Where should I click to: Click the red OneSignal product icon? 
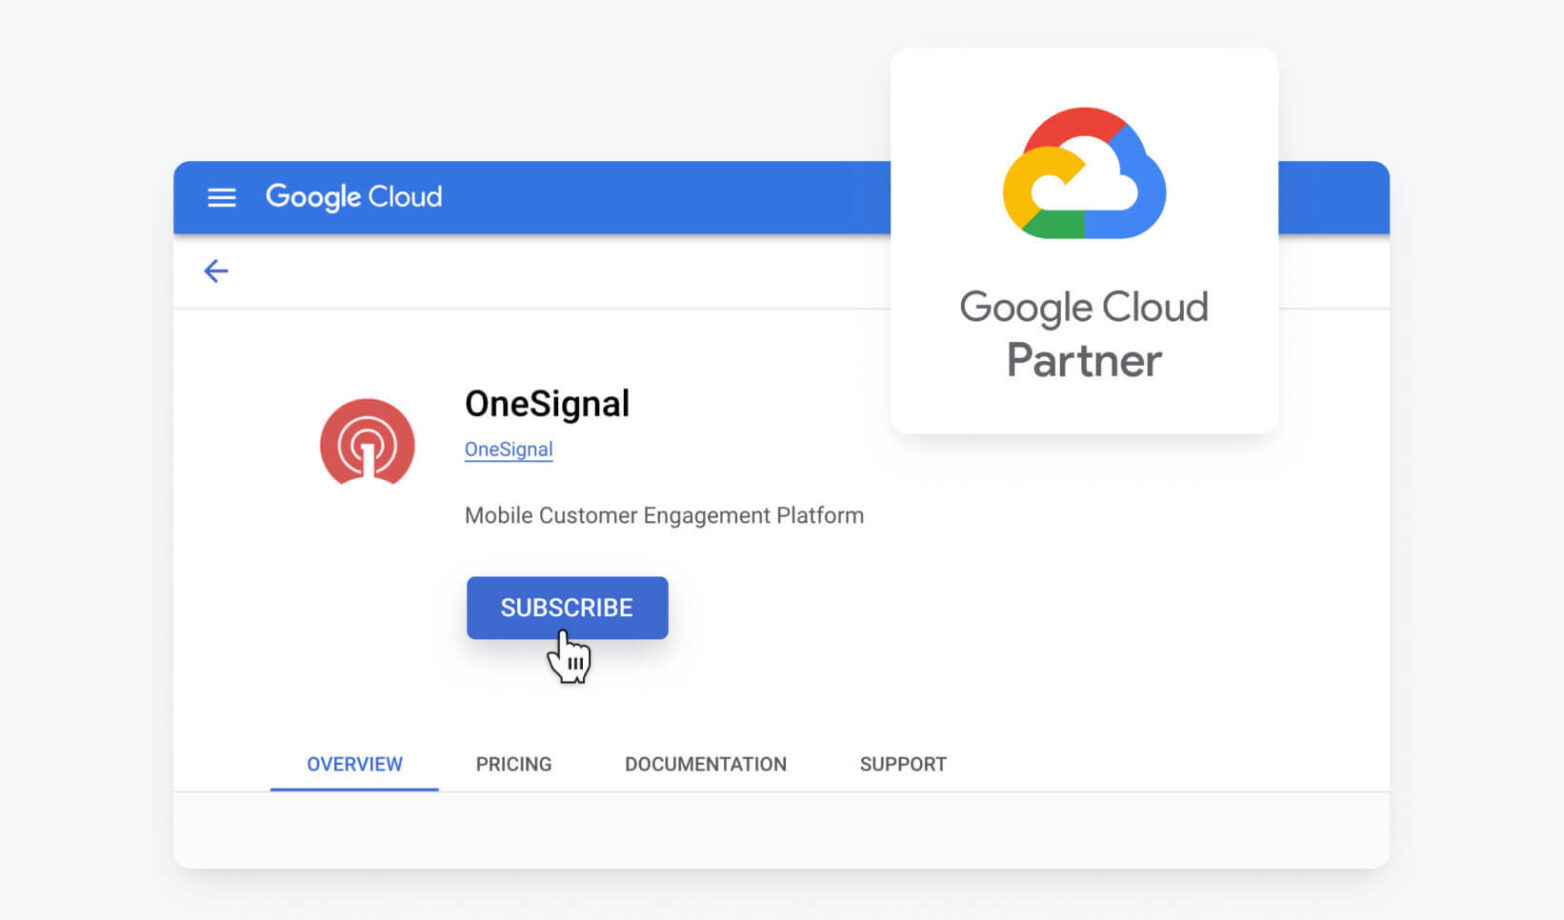pos(368,443)
